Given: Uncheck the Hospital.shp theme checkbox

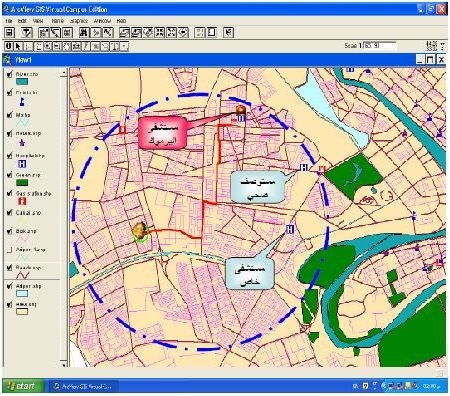Looking at the screenshot, I should click(x=9, y=156).
